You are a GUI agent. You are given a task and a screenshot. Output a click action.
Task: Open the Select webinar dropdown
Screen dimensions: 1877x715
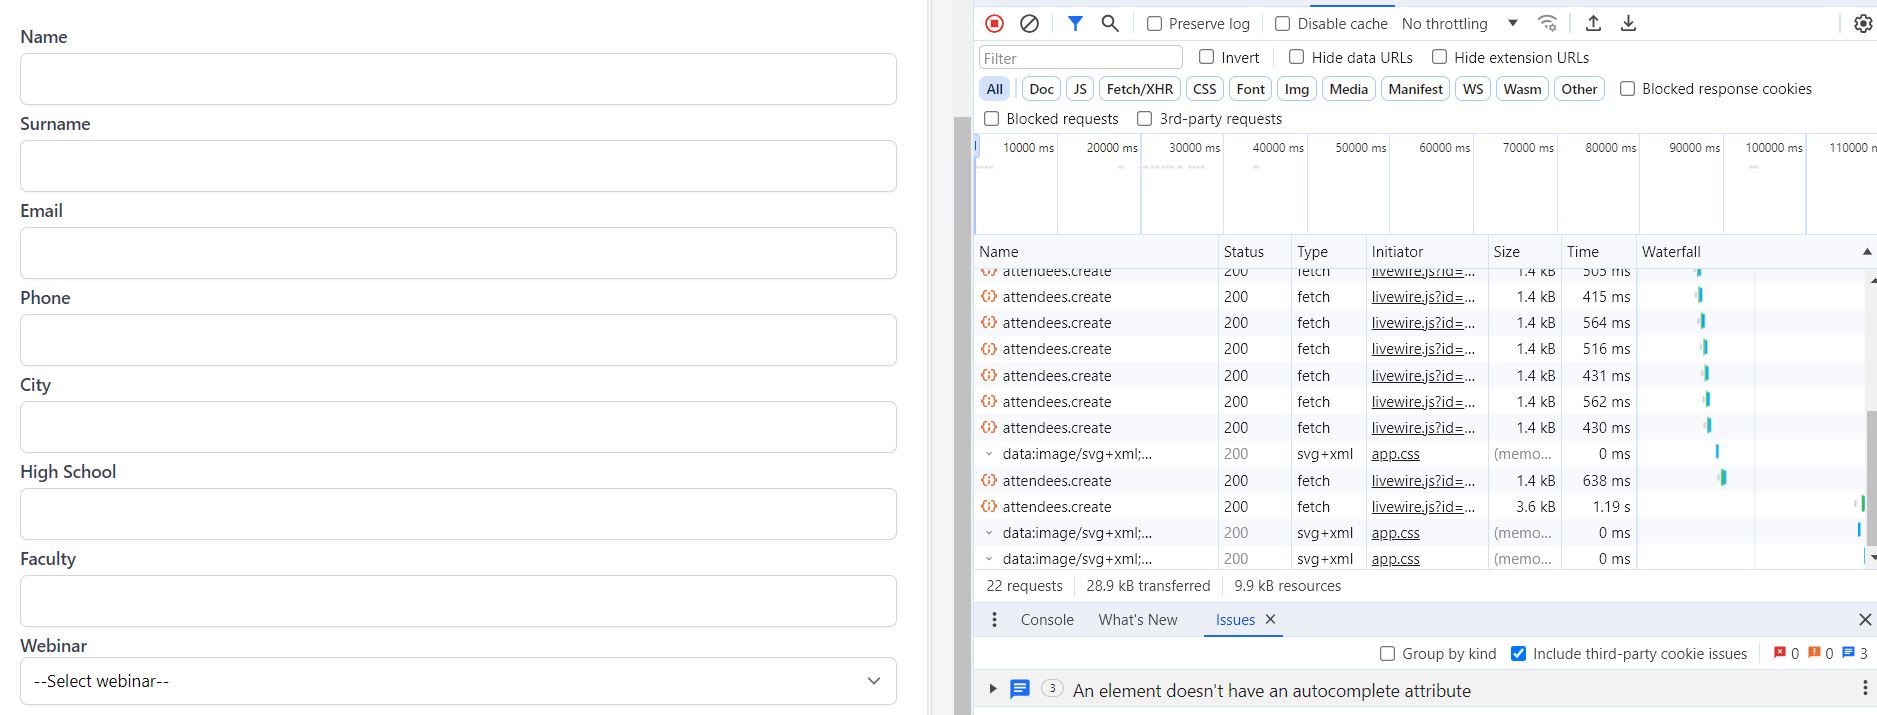(x=458, y=681)
